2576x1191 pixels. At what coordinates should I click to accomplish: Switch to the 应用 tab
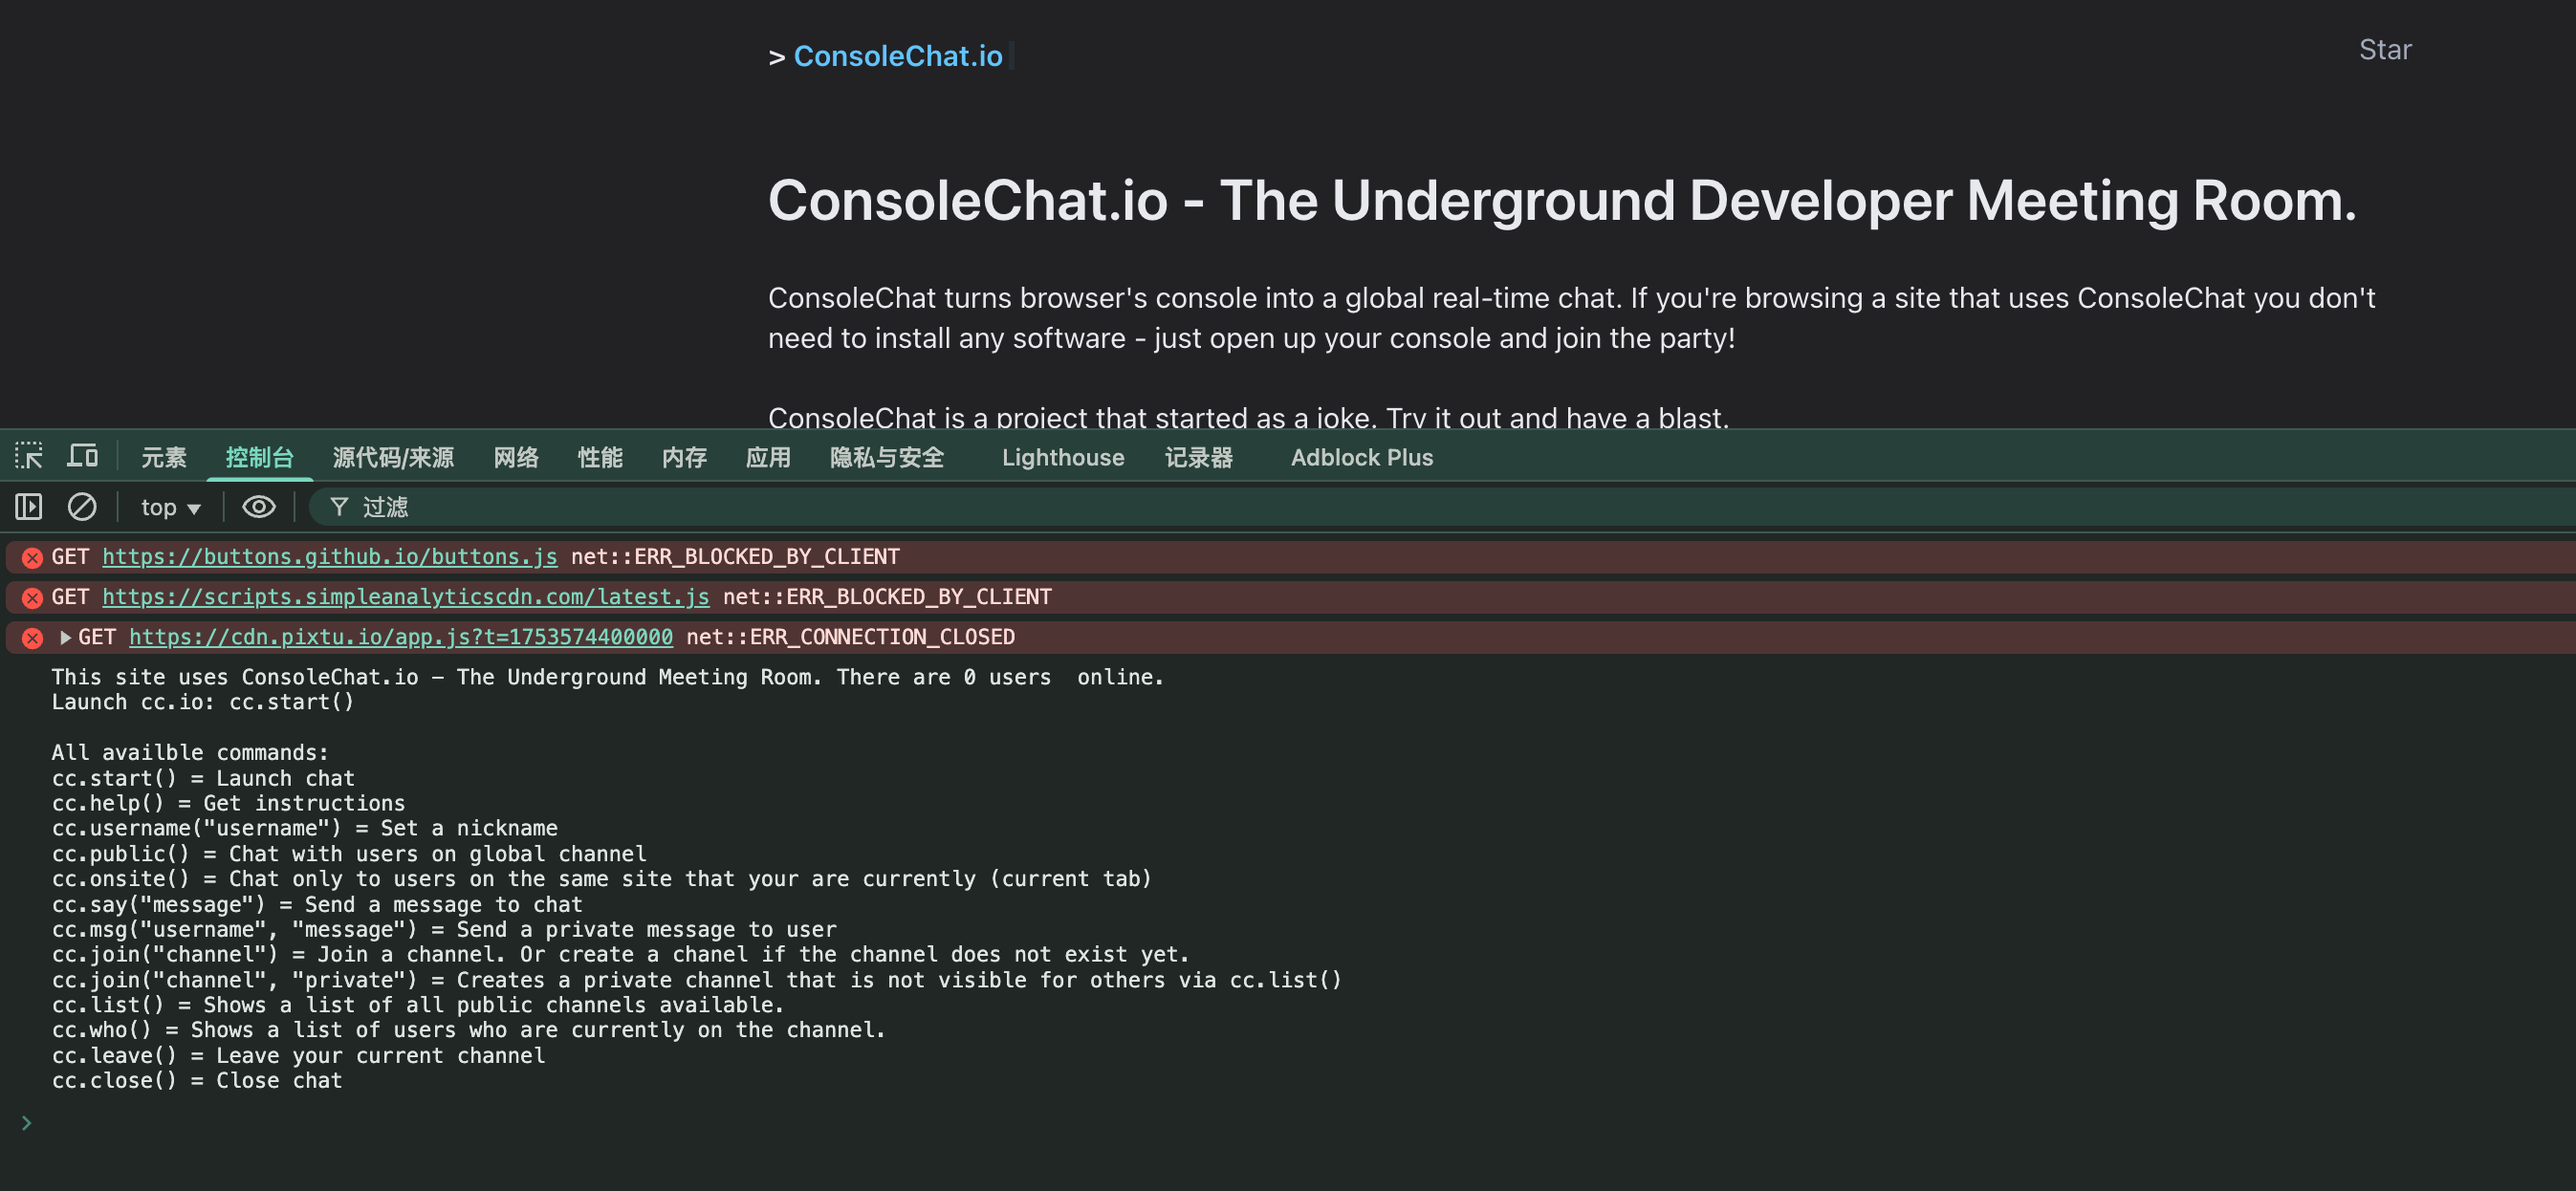click(768, 457)
